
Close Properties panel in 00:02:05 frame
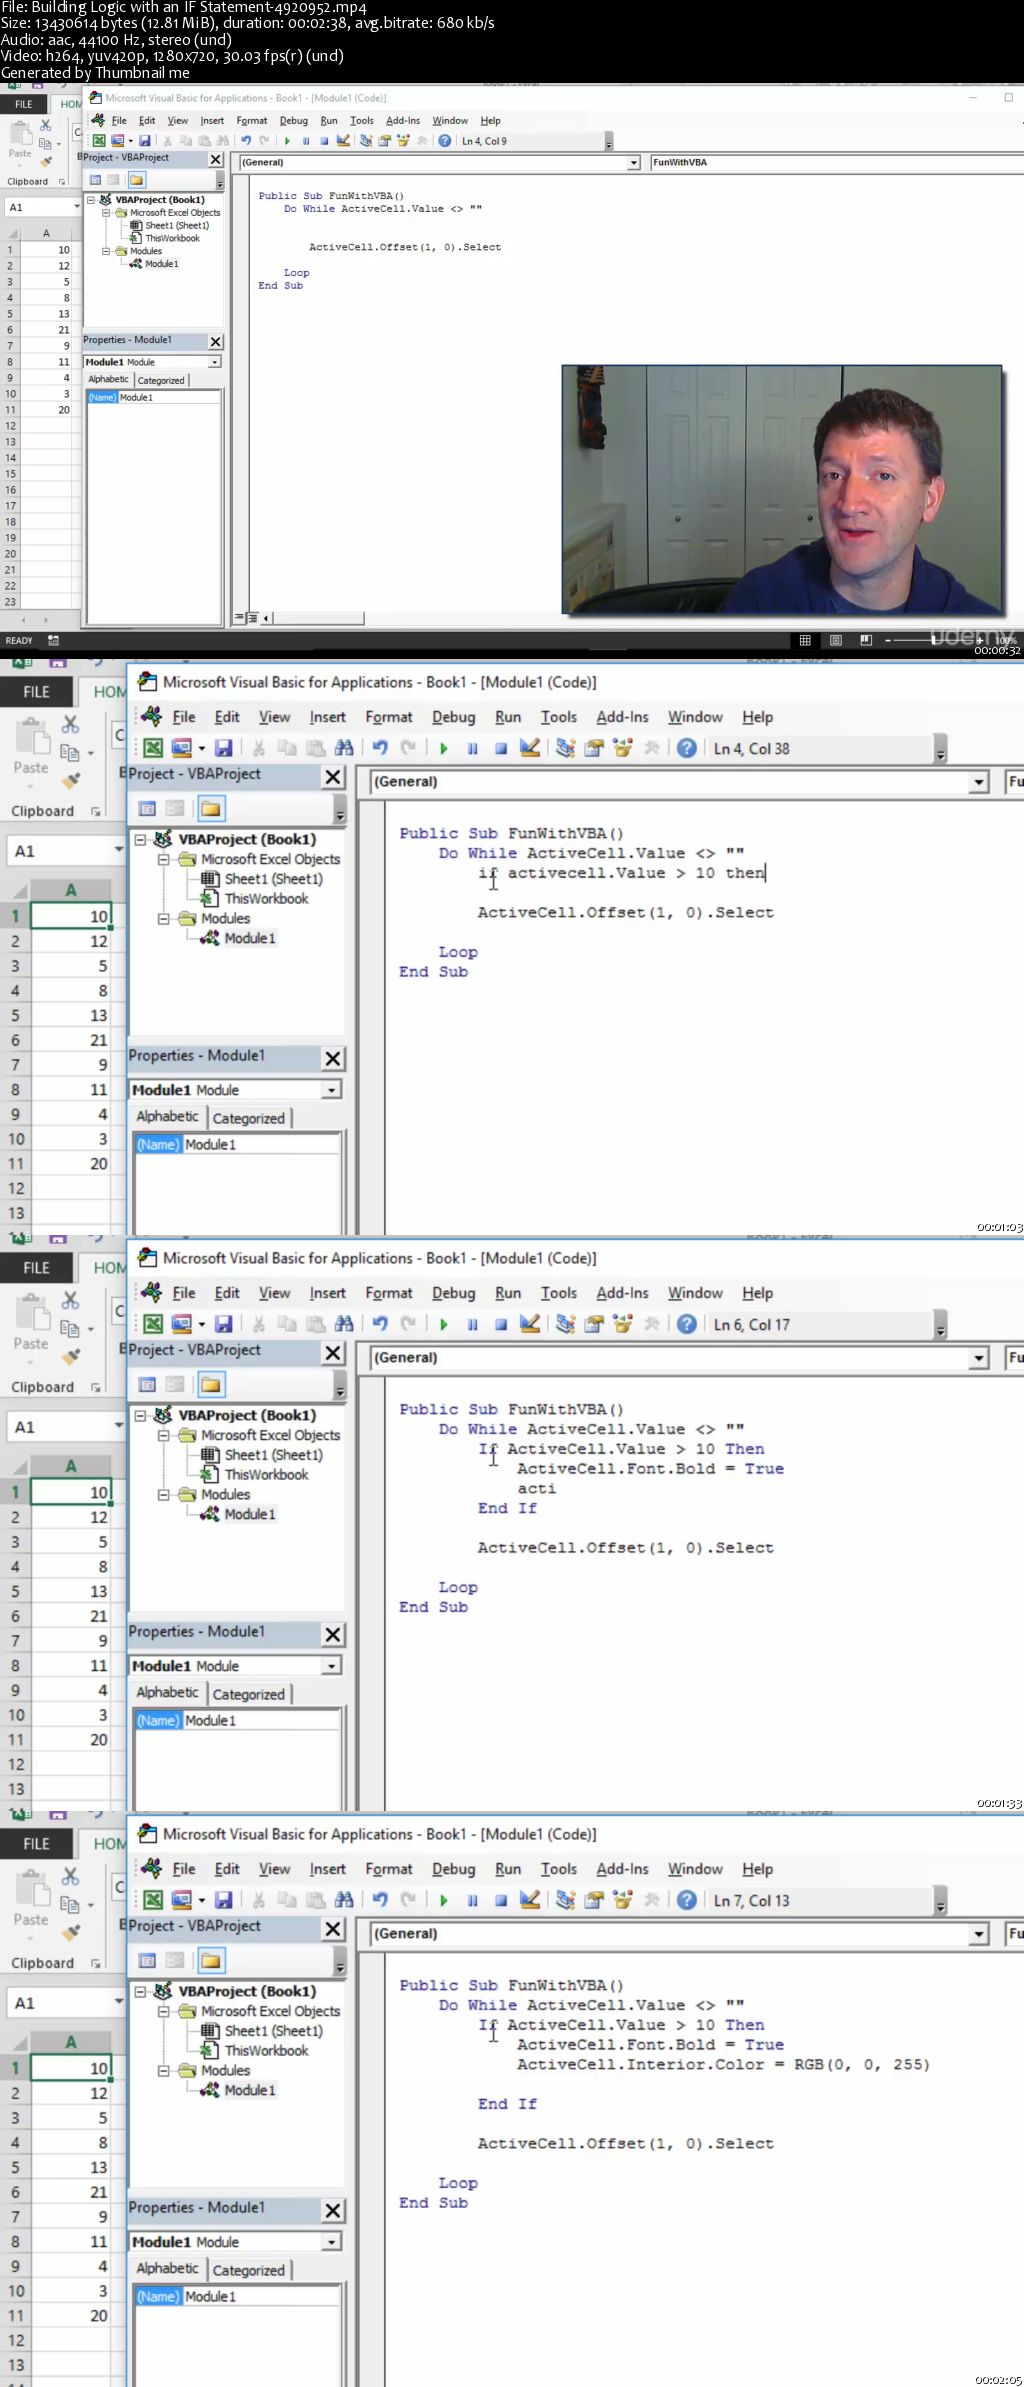[333, 2210]
